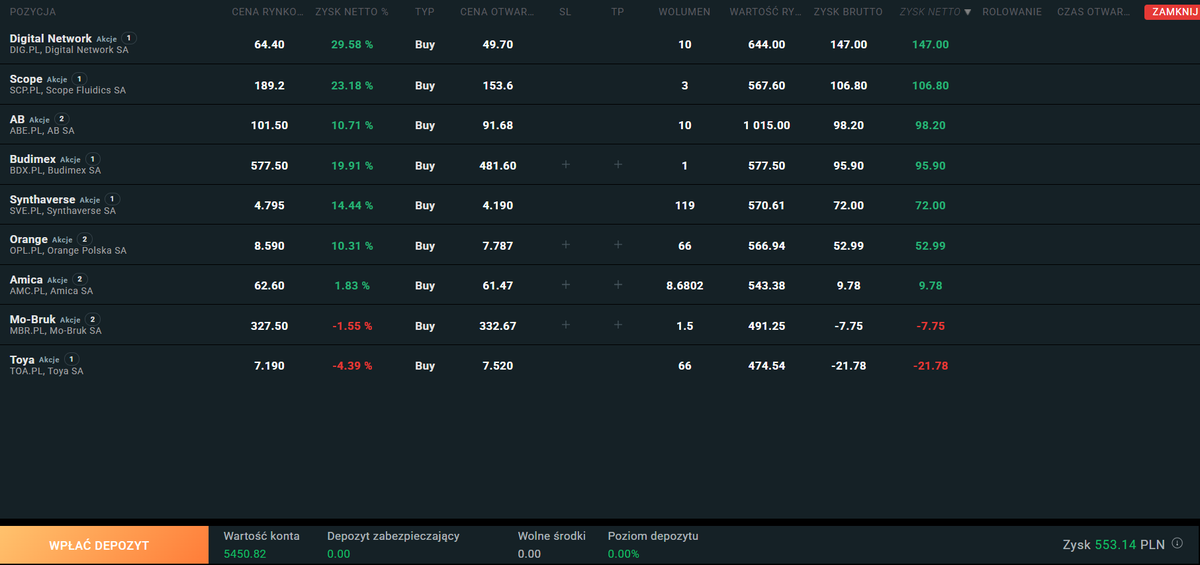Screen dimensions: 1200x565
Task: Select Mo-Bruk market price 327.50
Action: pyautogui.click(x=269, y=325)
